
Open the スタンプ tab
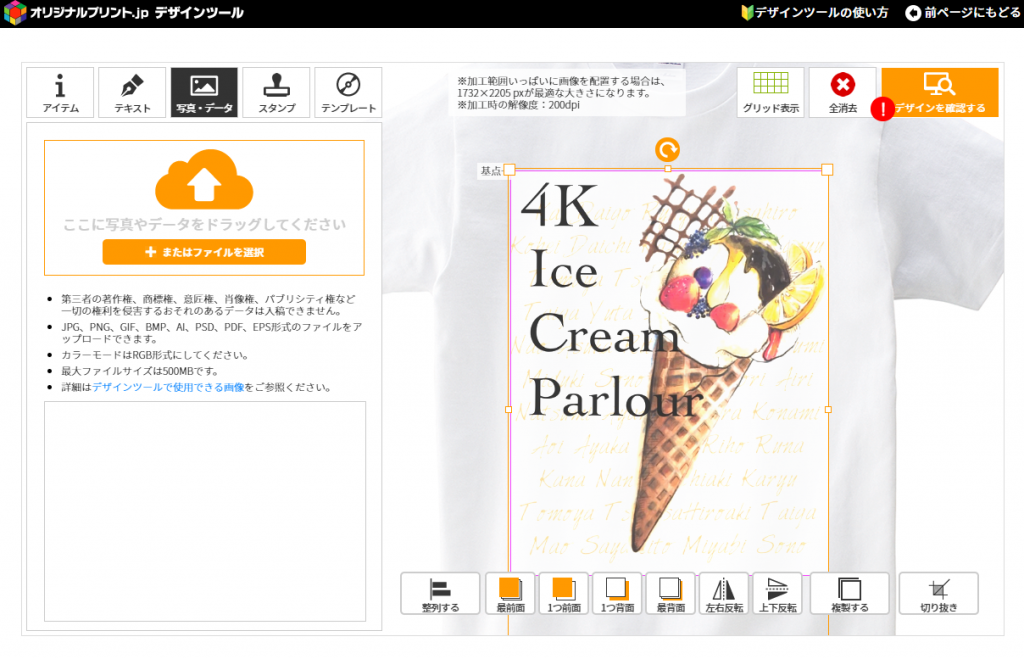[276, 92]
